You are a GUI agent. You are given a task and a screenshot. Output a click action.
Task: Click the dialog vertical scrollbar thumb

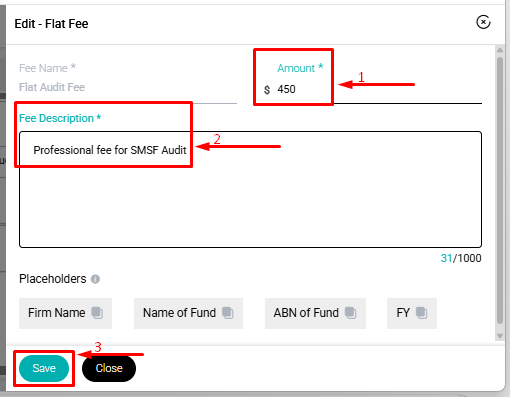pos(500,191)
